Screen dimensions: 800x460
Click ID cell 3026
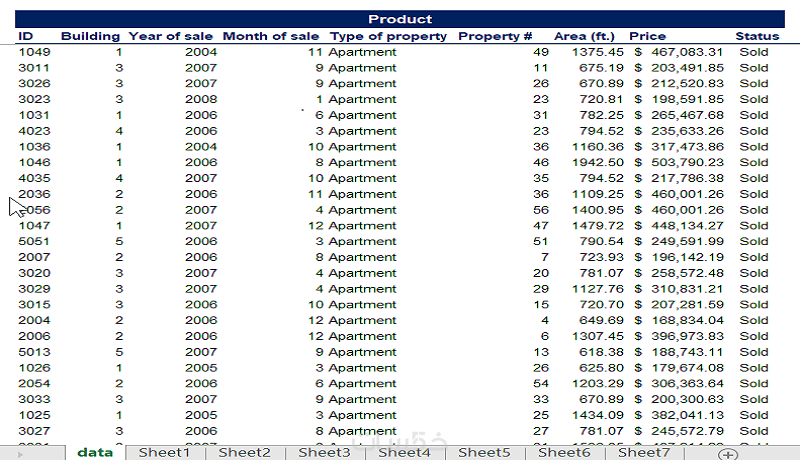34,84
